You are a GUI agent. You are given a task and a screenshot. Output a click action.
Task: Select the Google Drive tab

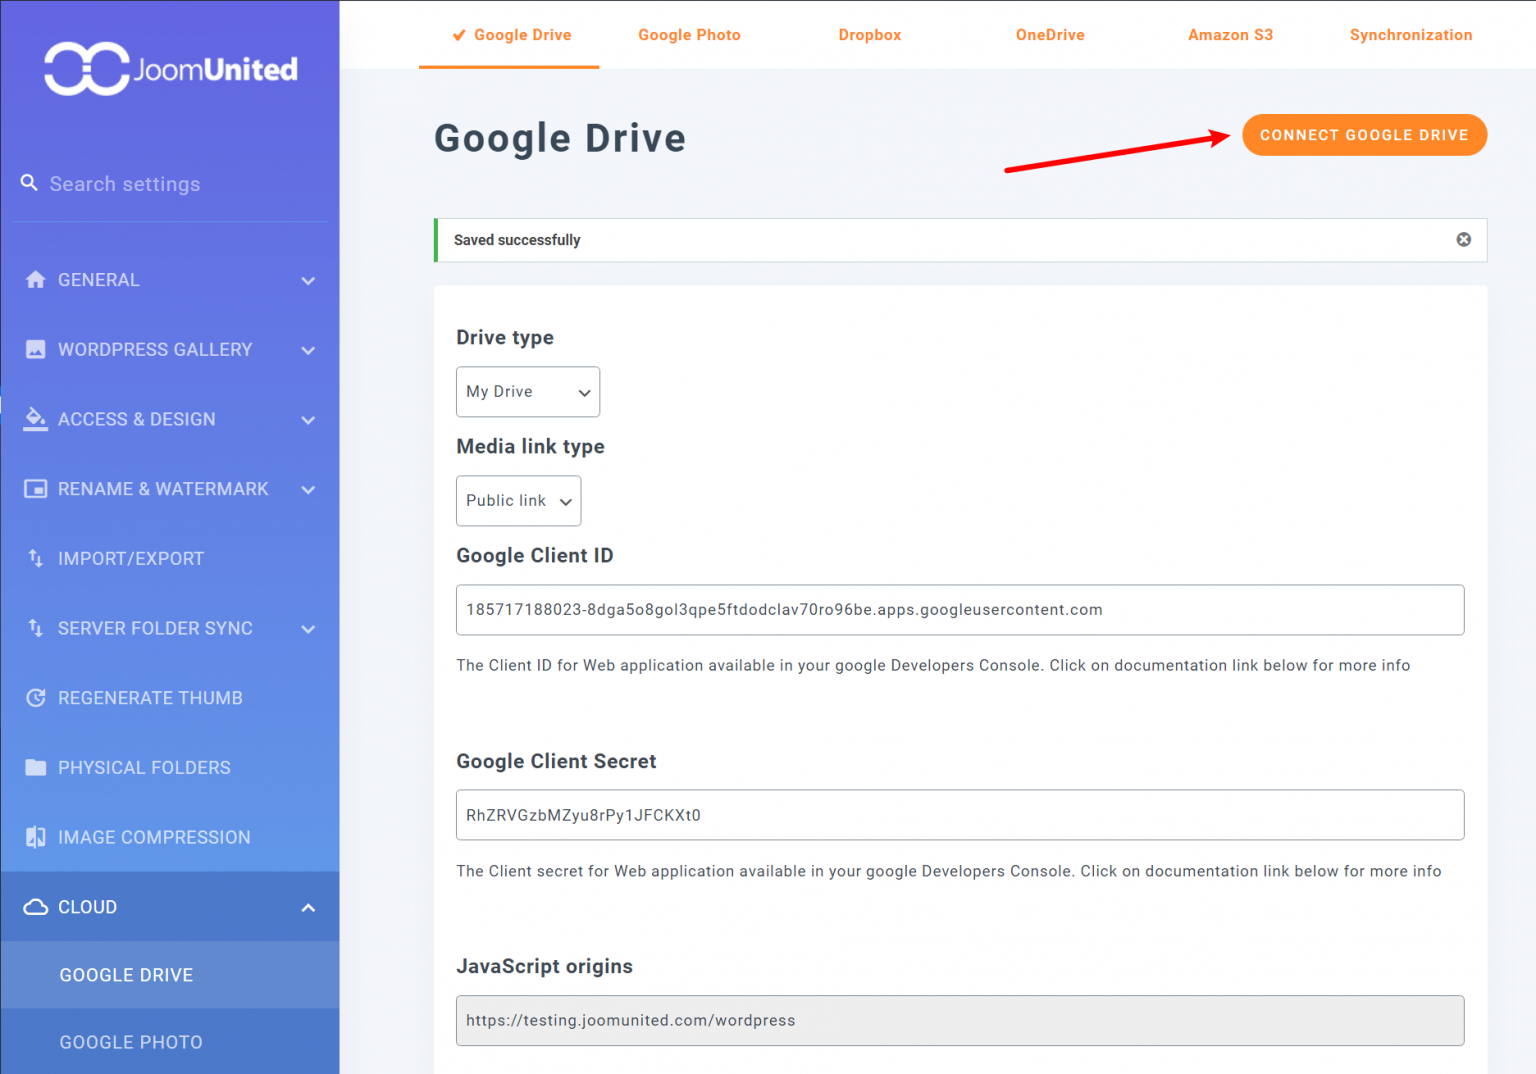510,35
